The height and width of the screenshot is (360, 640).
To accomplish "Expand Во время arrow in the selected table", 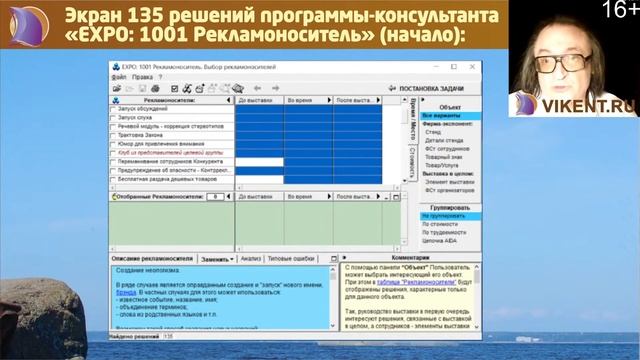I will pos(329,197).
